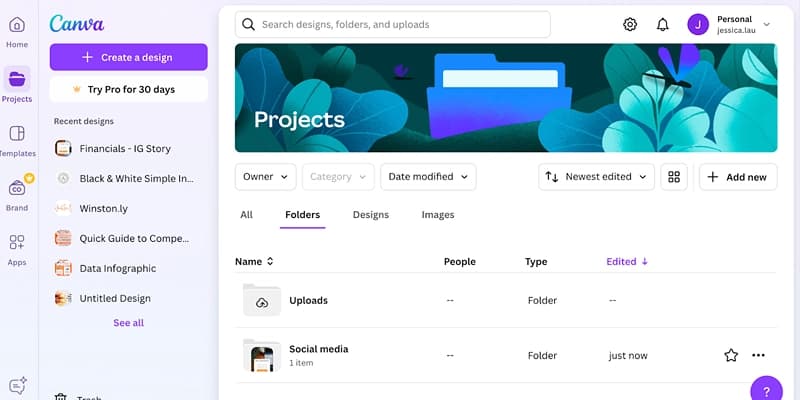Sort by the Edited column
The width and height of the screenshot is (800, 400).
click(x=627, y=261)
